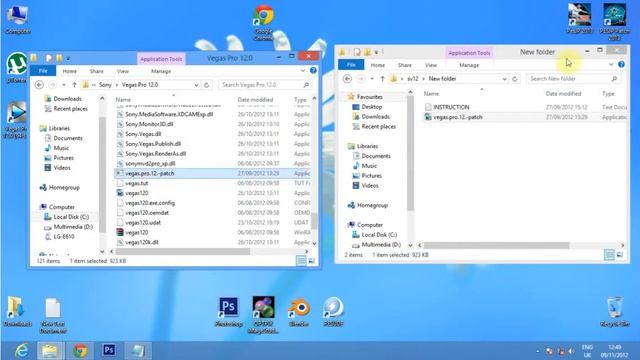Go up one level in New folder window

382,79
